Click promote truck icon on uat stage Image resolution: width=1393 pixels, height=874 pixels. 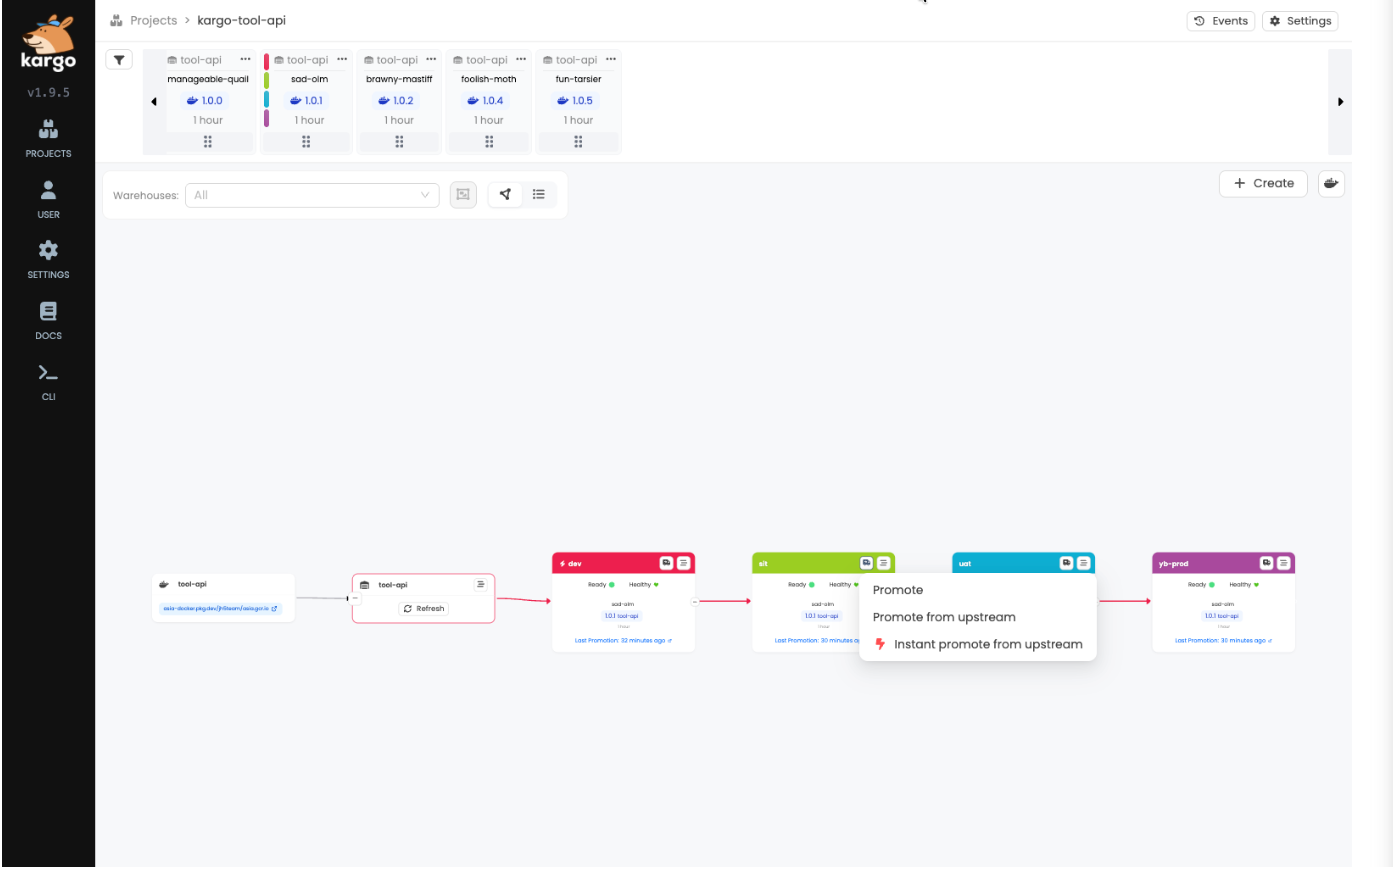click(x=1066, y=563)
